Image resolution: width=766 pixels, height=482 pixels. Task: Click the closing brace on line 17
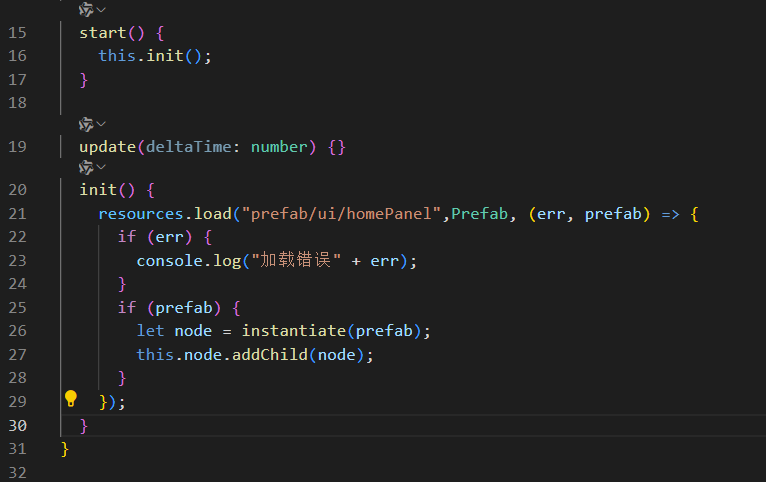(x=84, y=79)
